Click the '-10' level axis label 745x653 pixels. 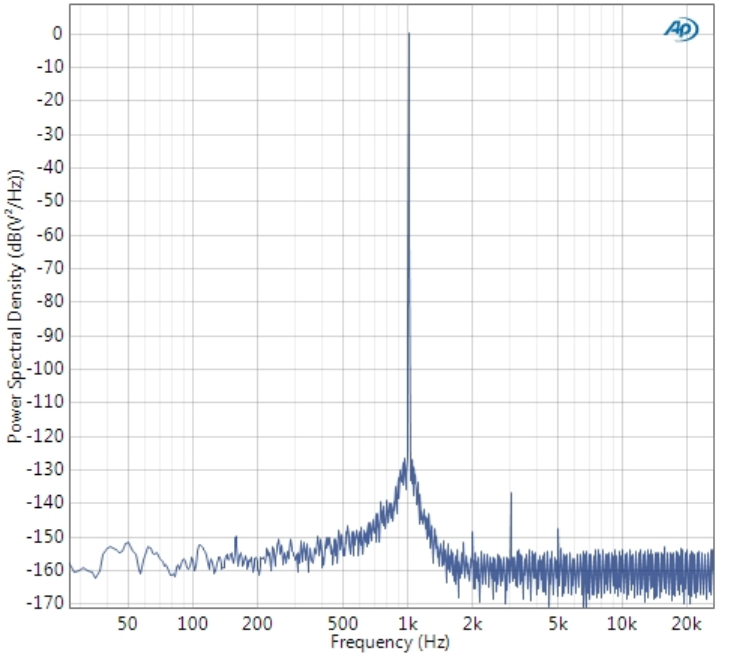point(50,67)
